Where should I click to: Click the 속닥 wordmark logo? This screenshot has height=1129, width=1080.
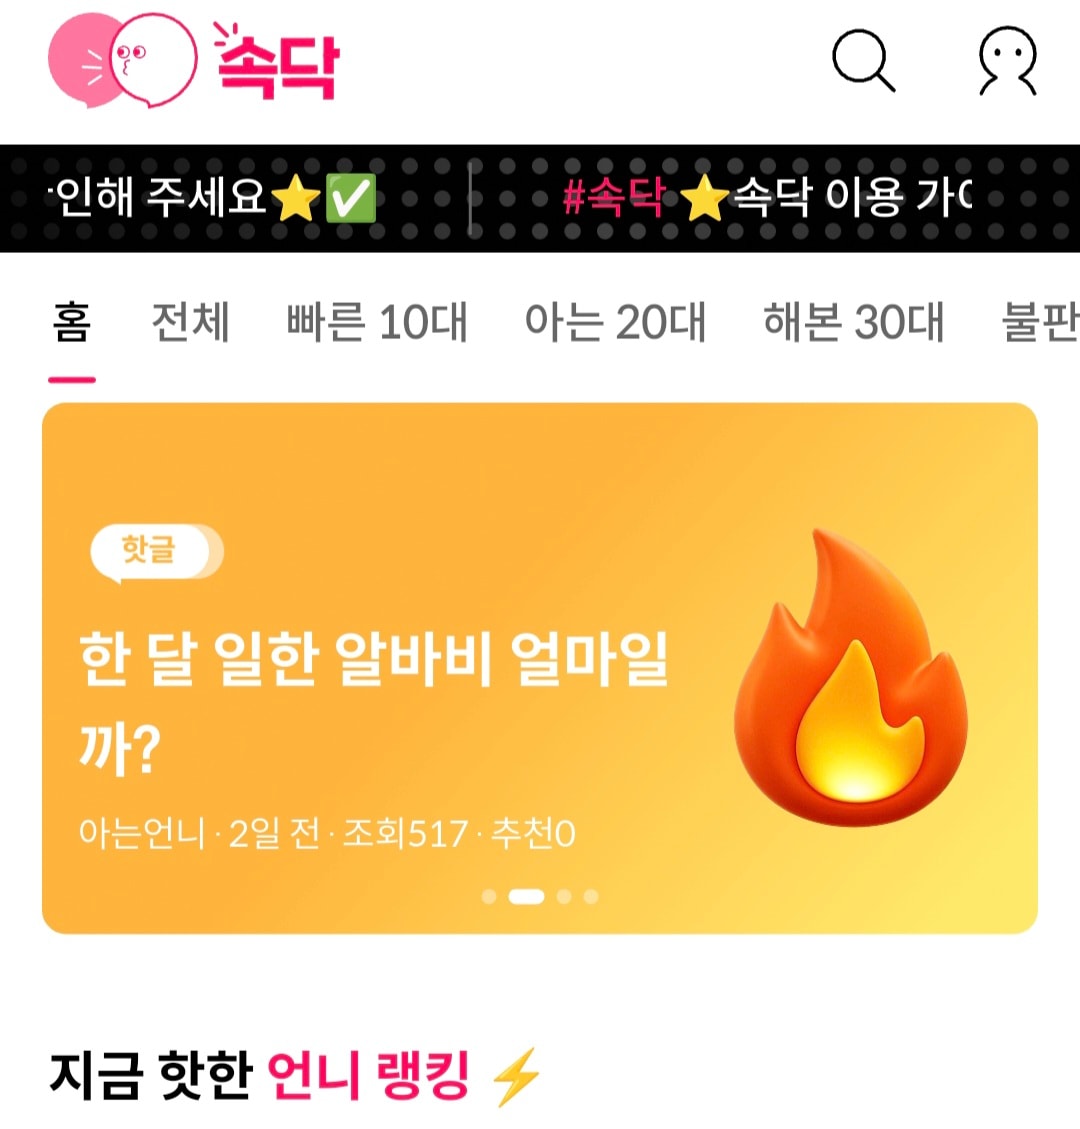pyautogui.click(x=276, y=60)
